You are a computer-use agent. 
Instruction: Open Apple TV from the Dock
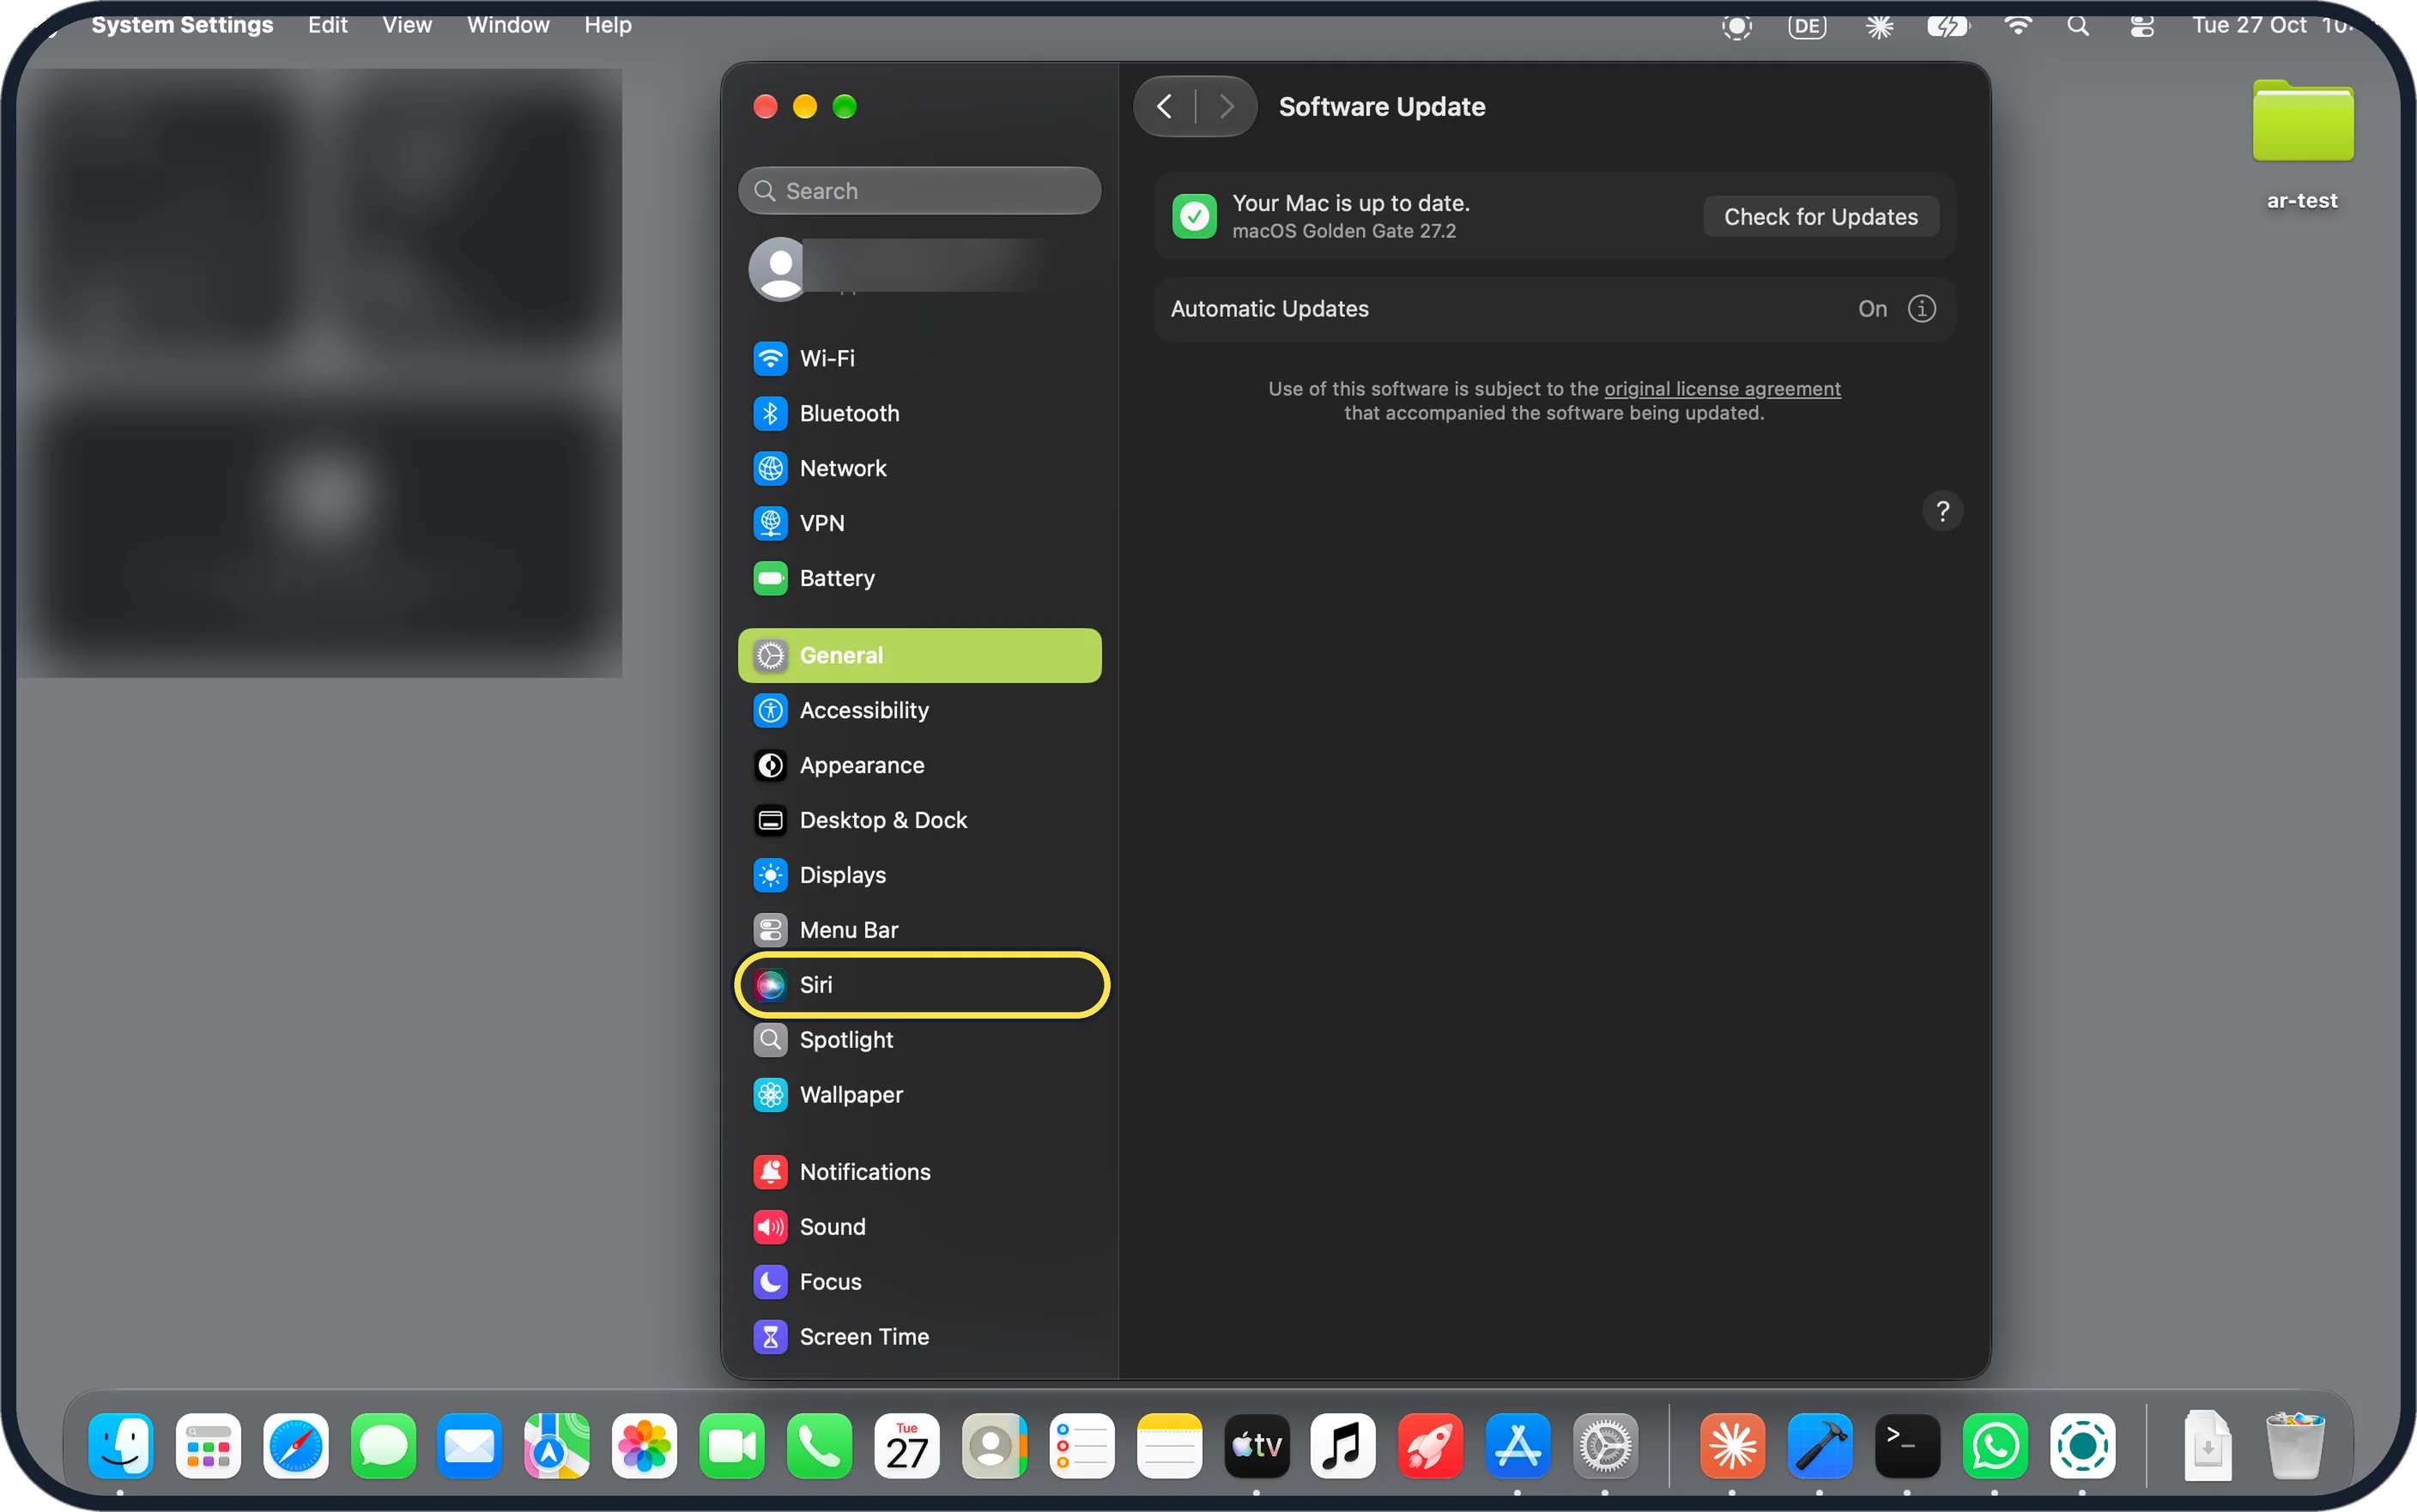coord(1257,1446)
